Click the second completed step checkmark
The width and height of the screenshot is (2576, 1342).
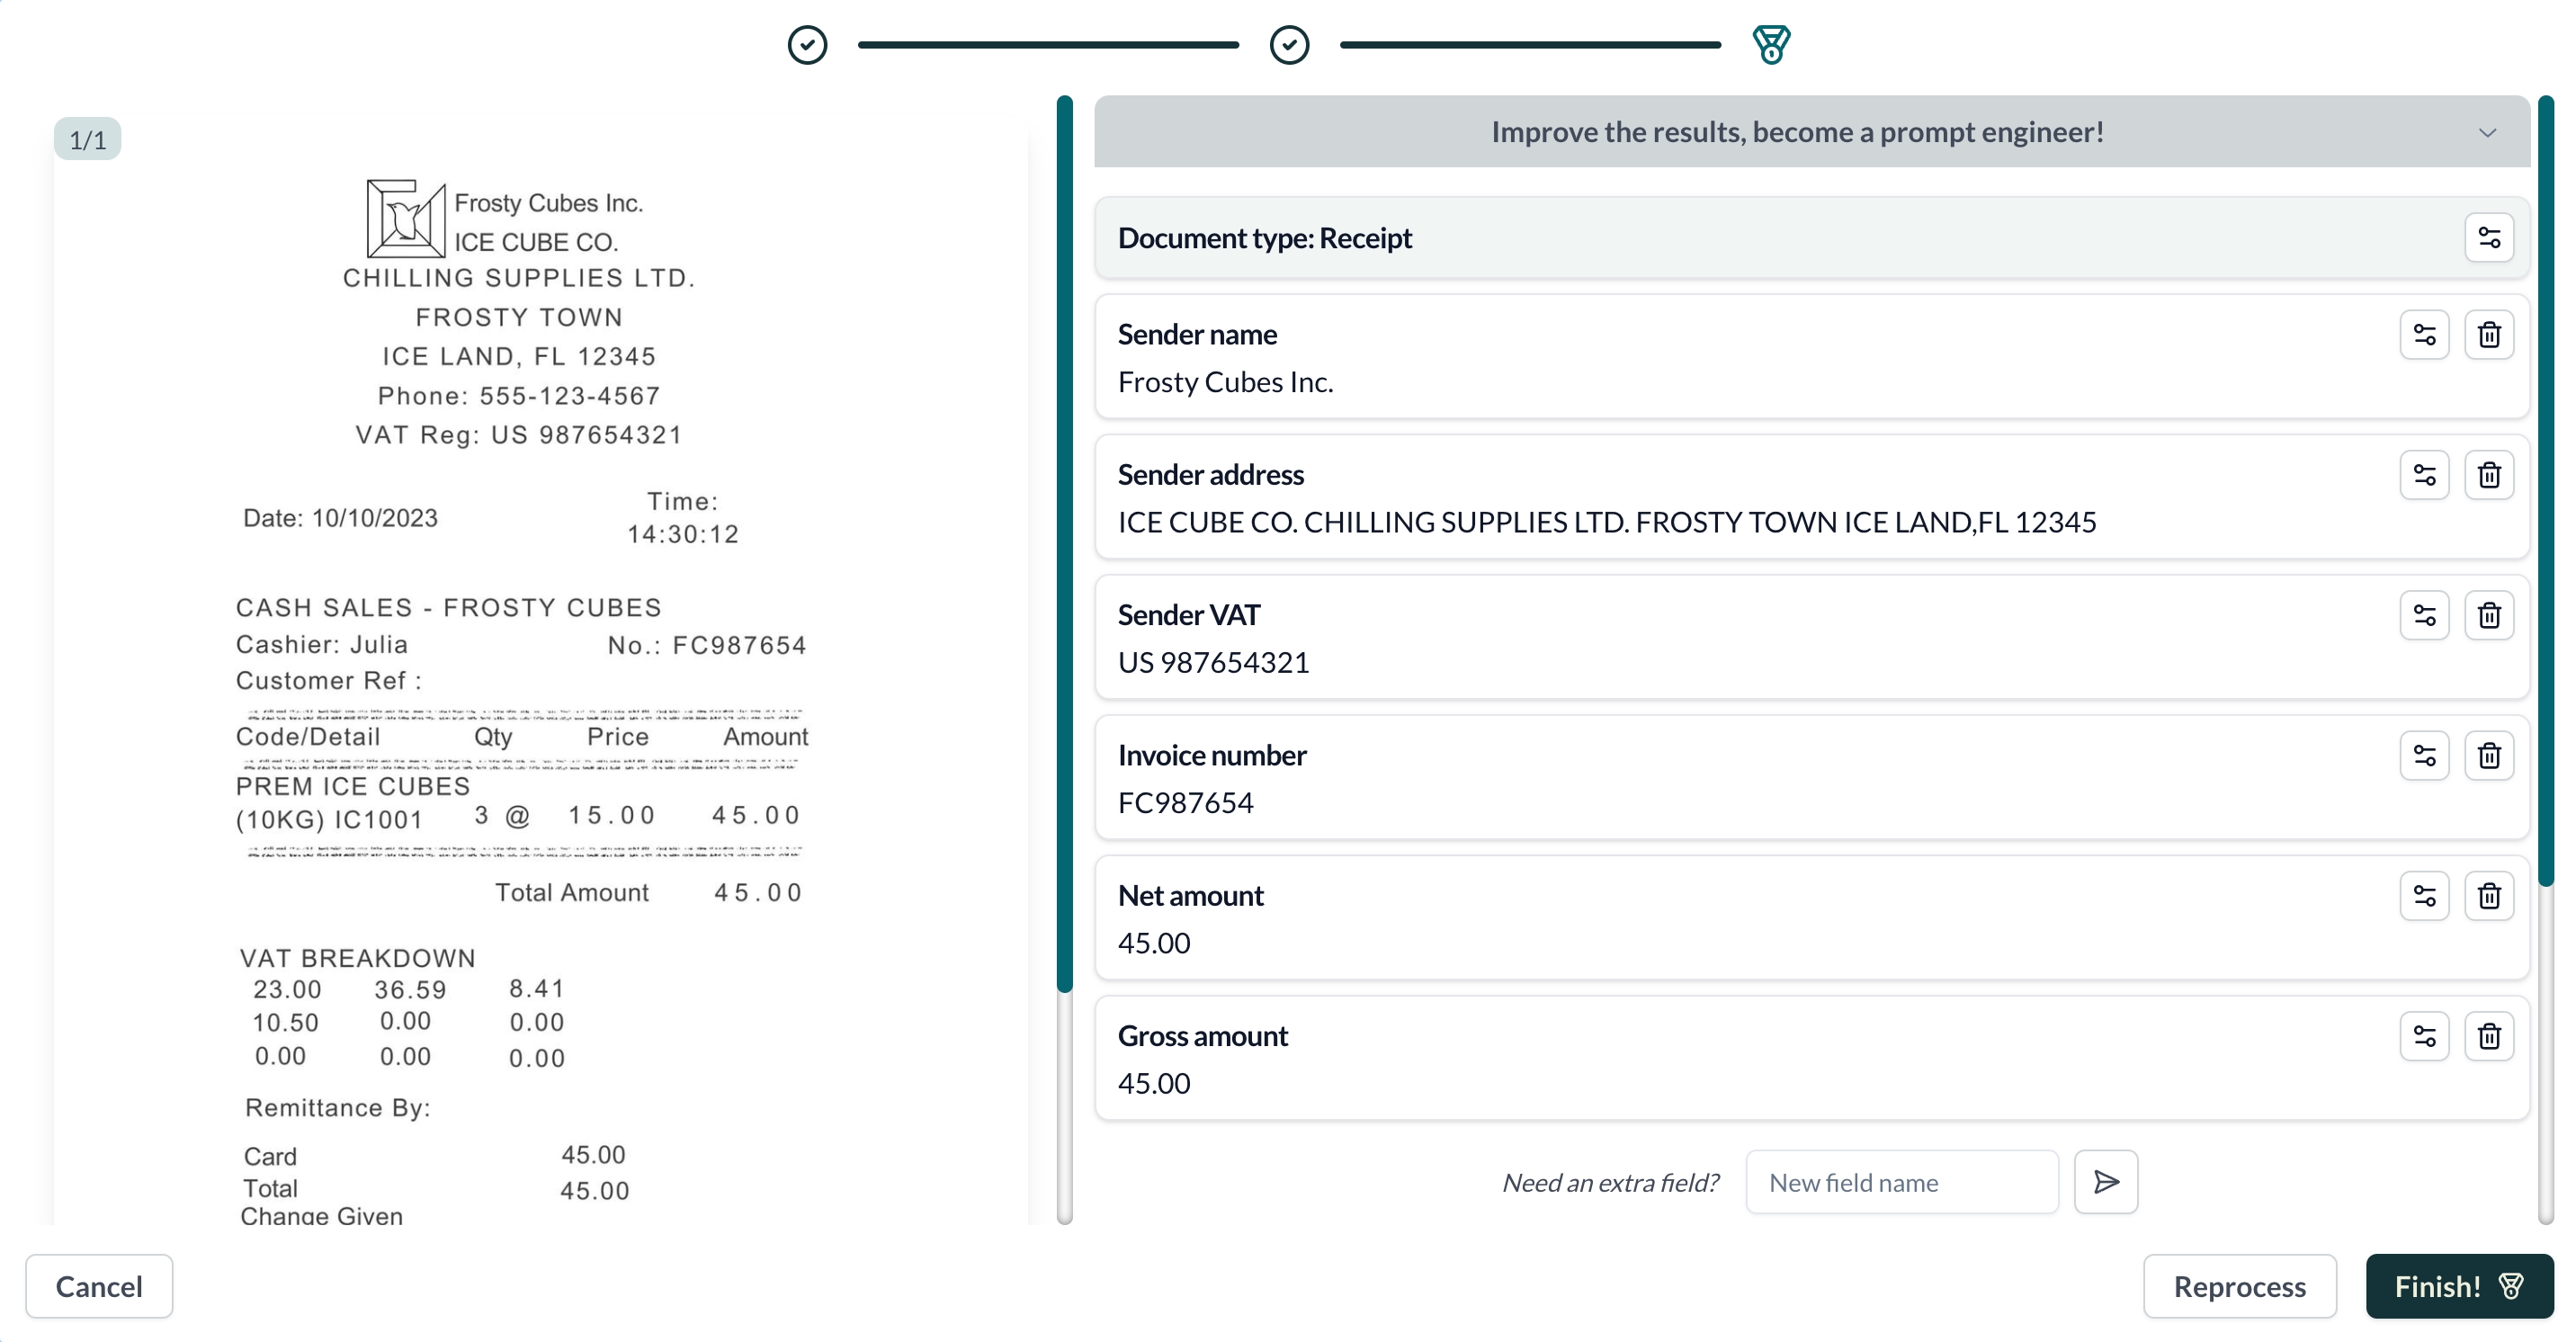[x=1289, y=44]
